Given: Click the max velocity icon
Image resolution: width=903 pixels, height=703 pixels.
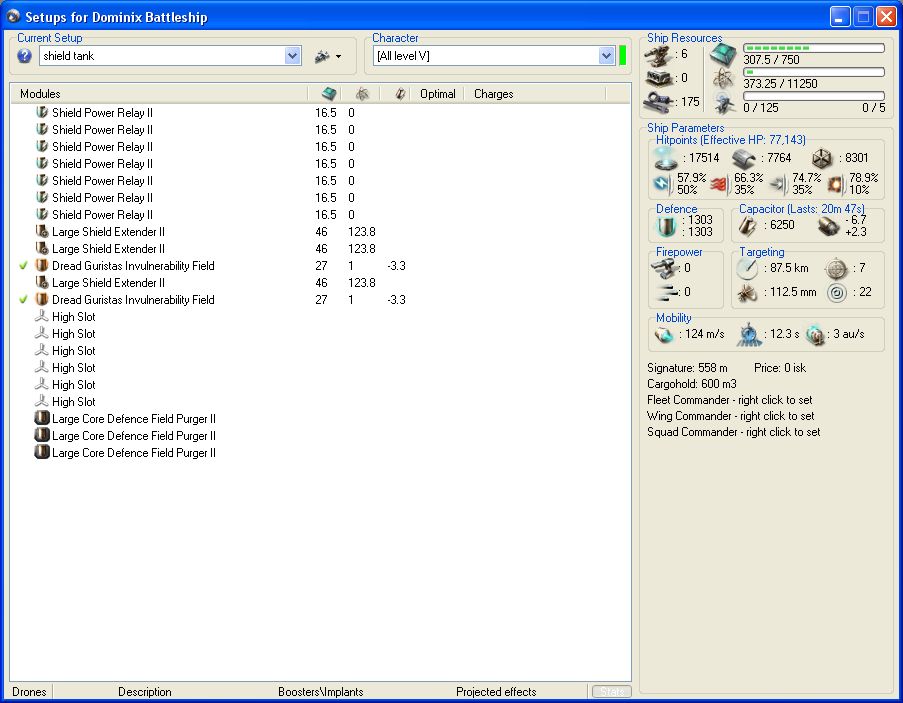Looking at the screenshot, I should pos(664,335).
